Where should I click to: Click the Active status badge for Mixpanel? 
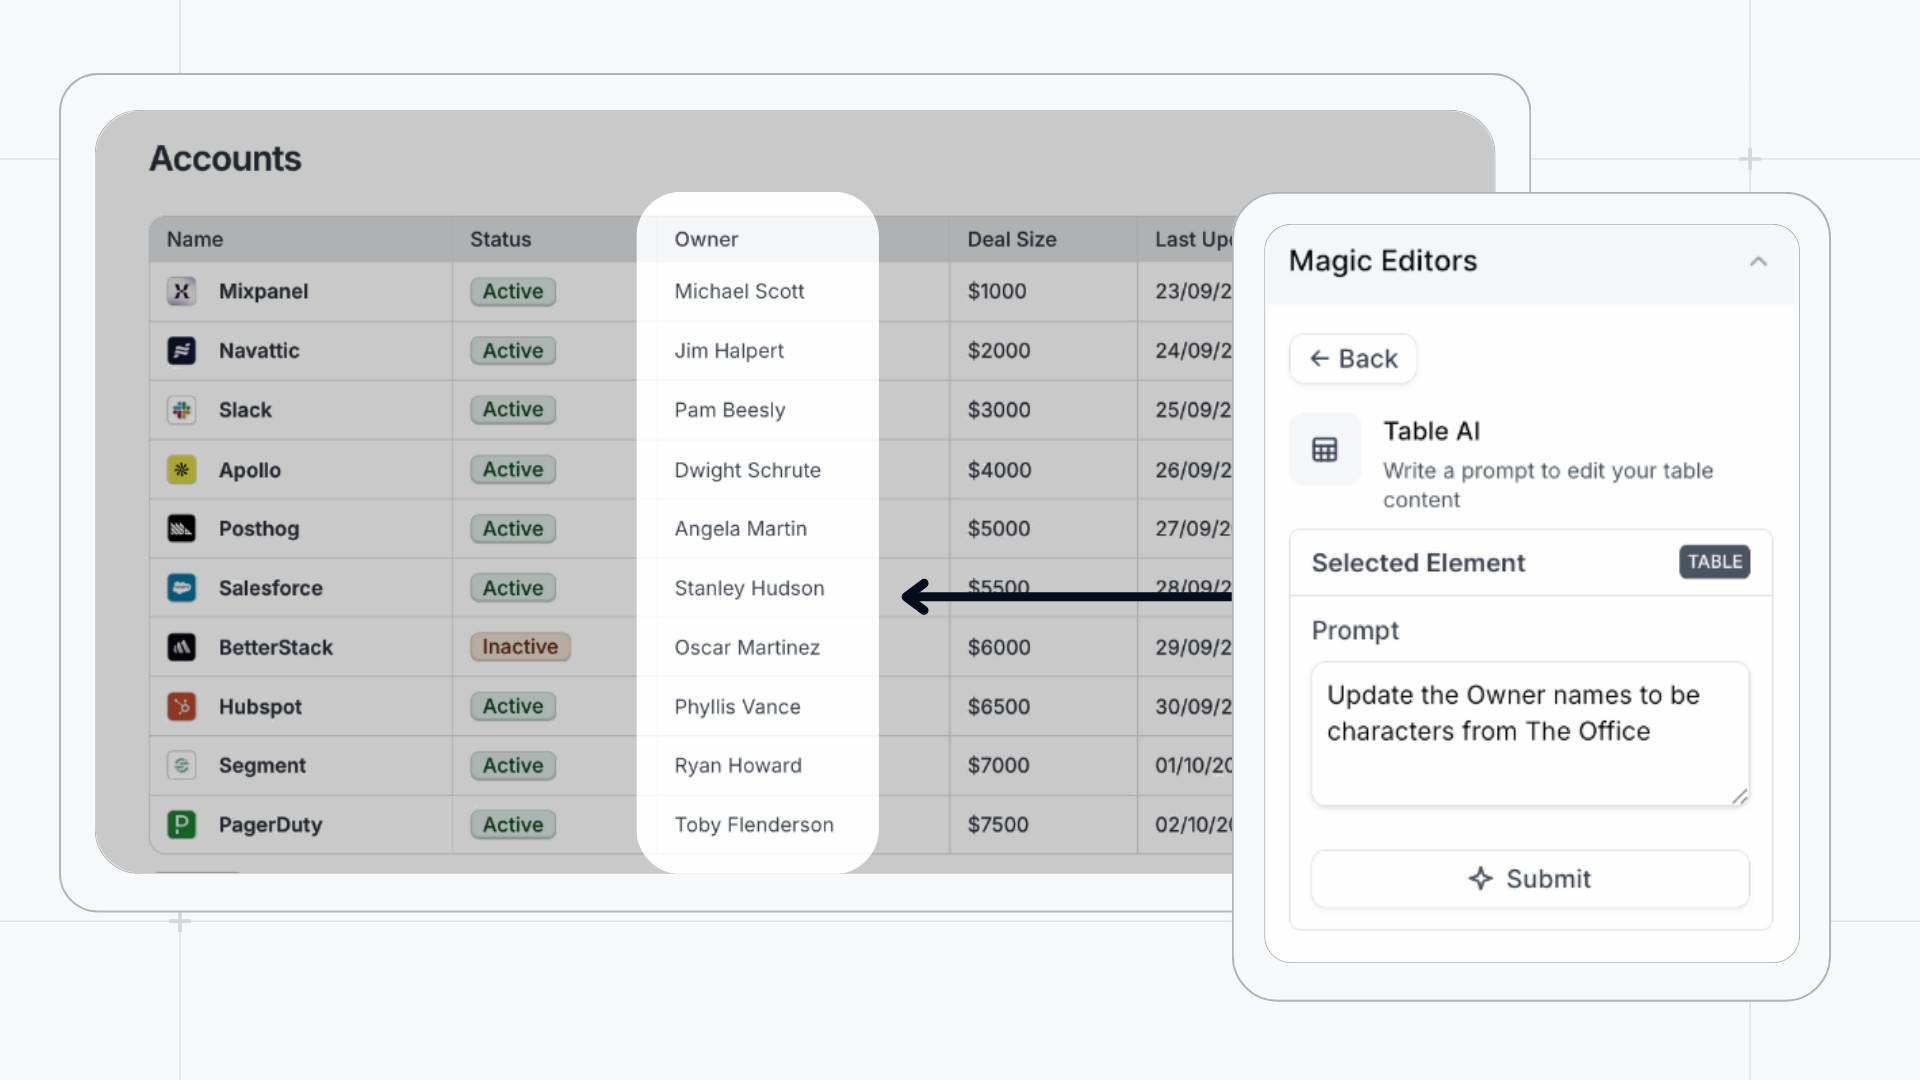click(x=512, y=291)
